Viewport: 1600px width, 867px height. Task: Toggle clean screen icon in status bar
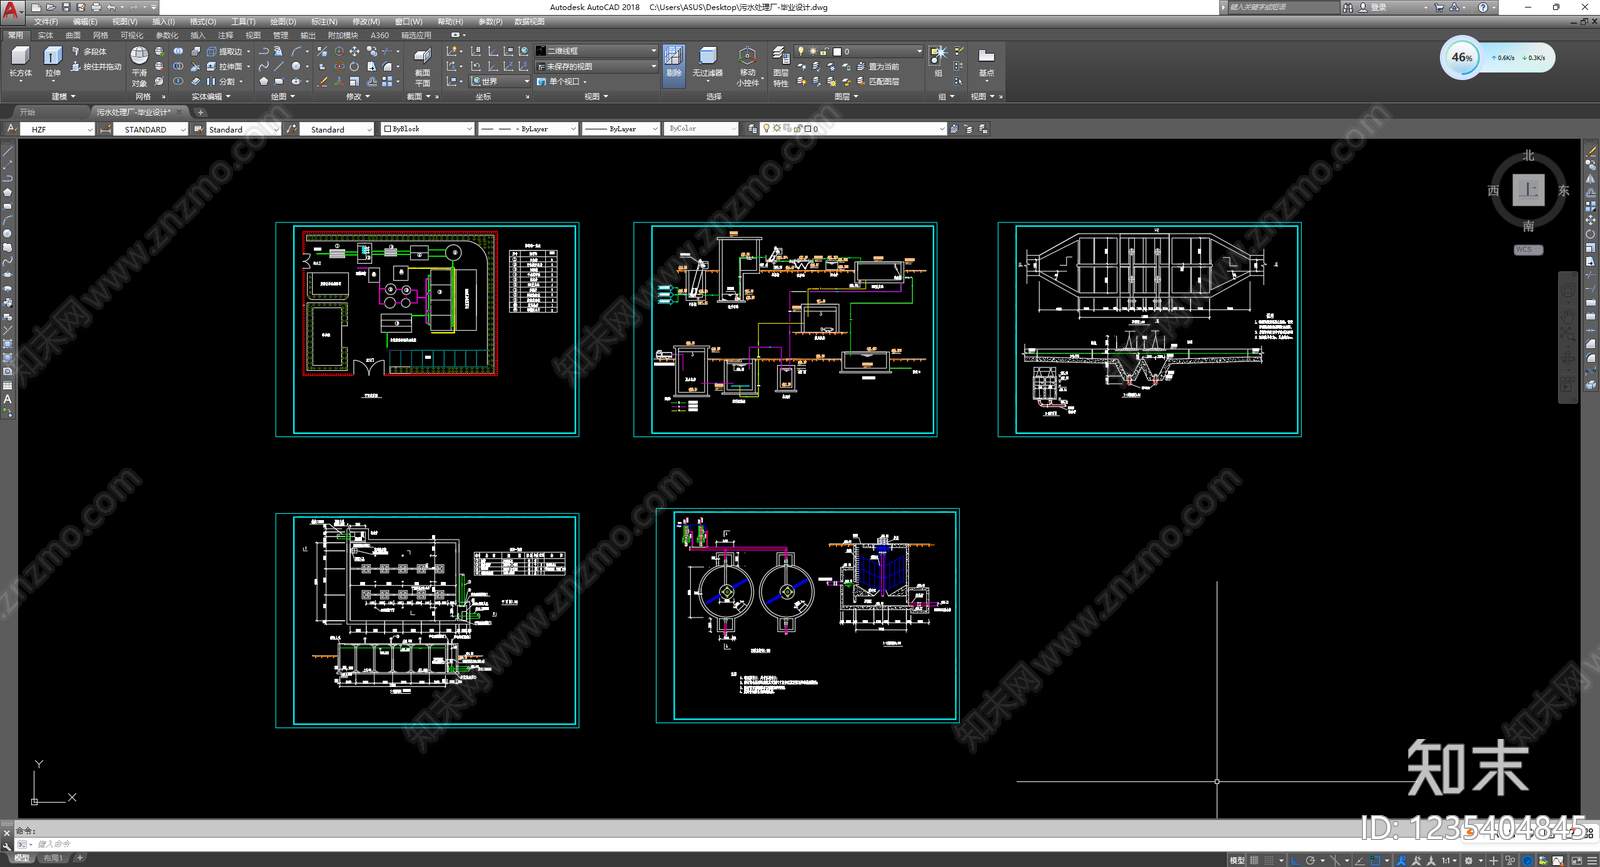point(1575,860)
